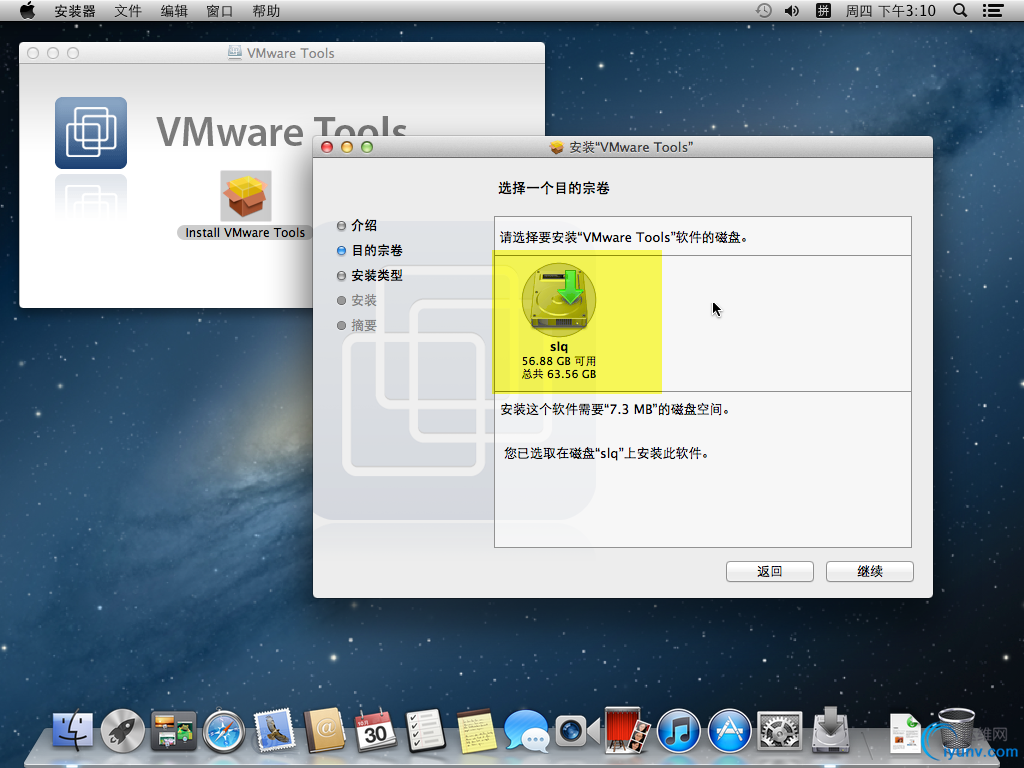This screenshot has width=1024, height=768.
Task: Select the 目的宗卷 installer step
Action: pos(370,250)
